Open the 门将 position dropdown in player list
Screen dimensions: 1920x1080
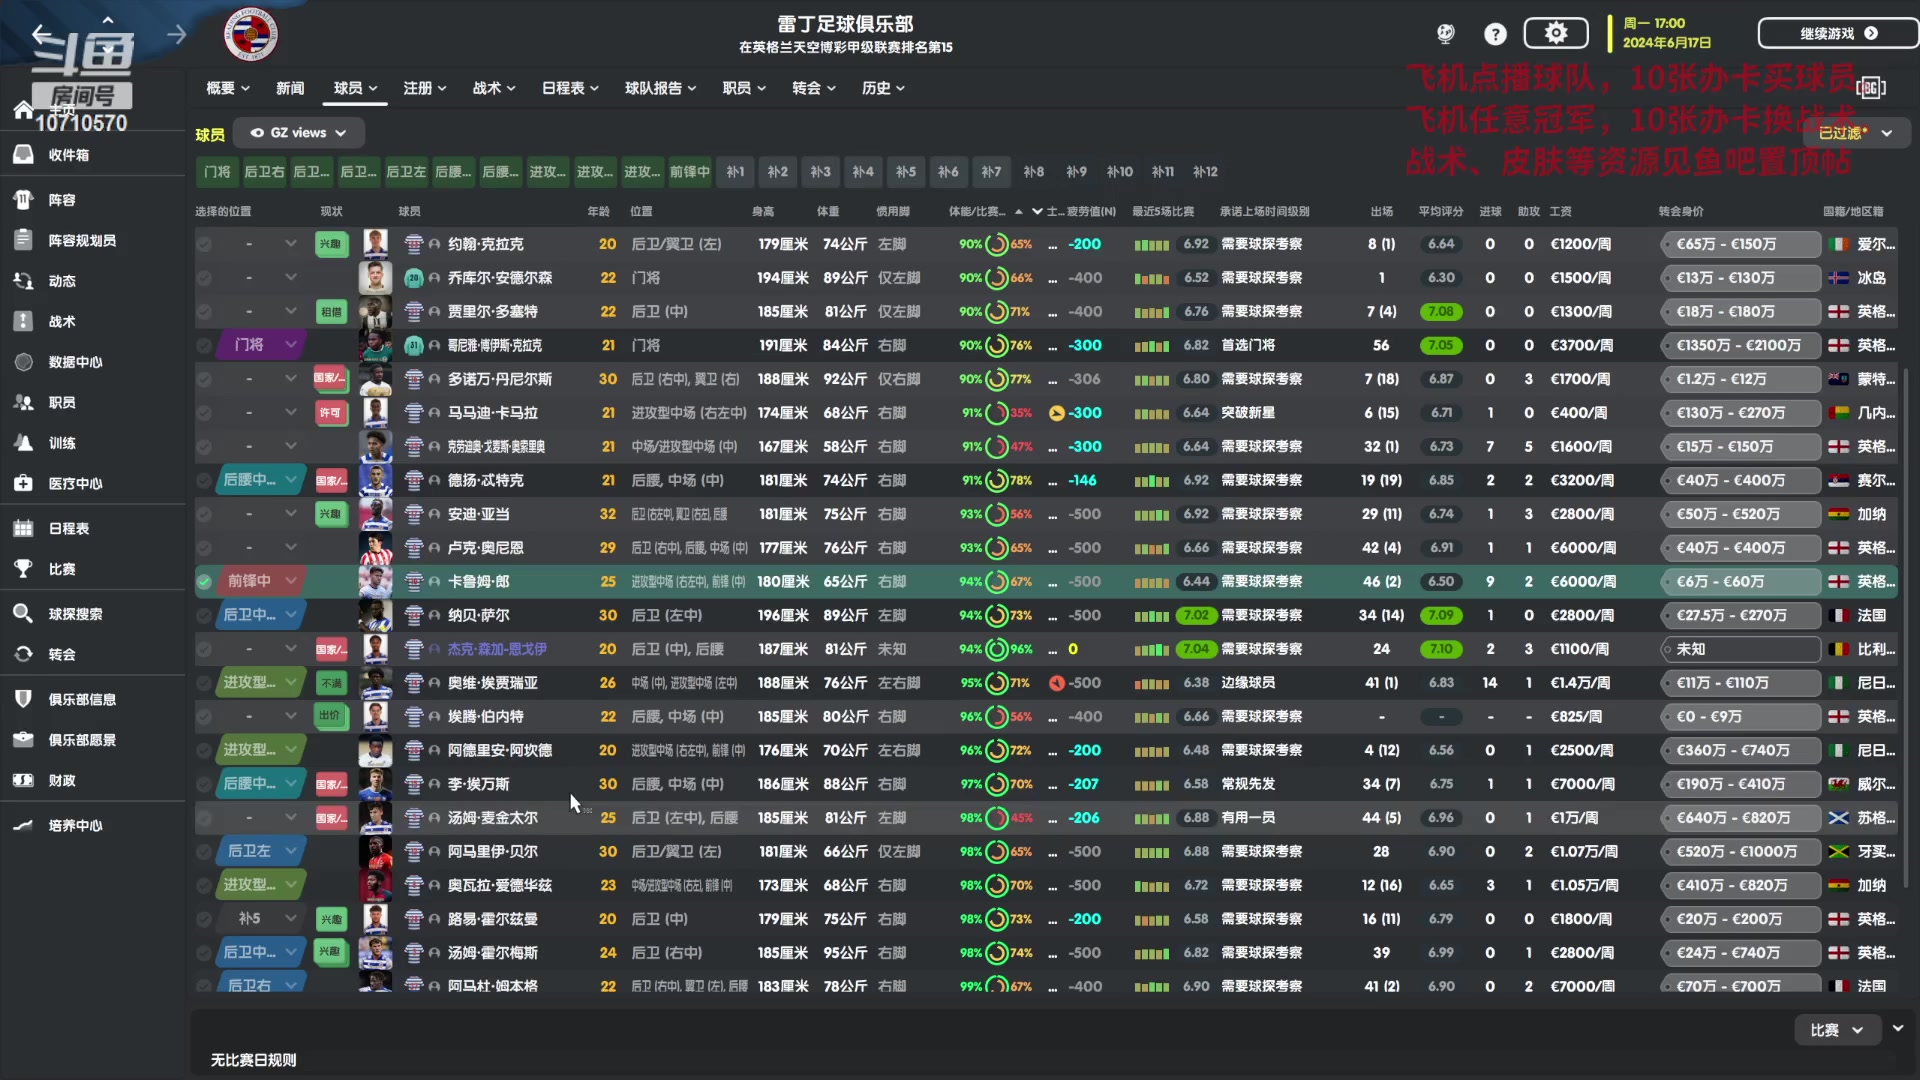(x=261, y=345)
